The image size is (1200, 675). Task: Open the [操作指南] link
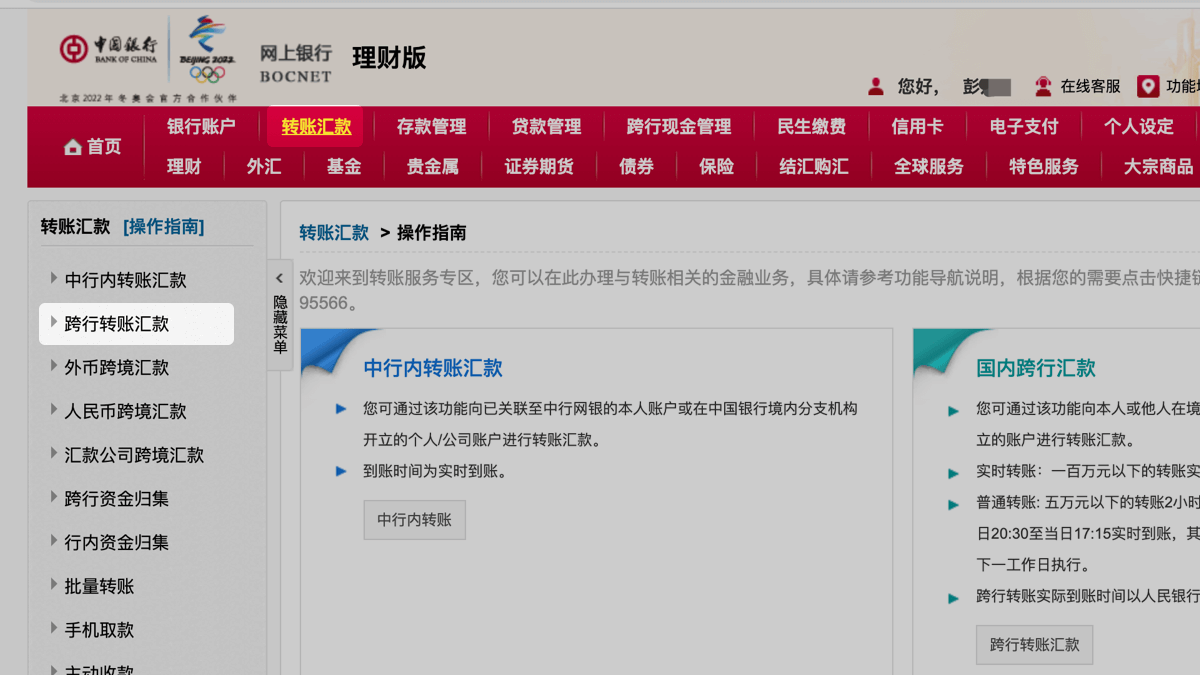[x=163, y=227]
